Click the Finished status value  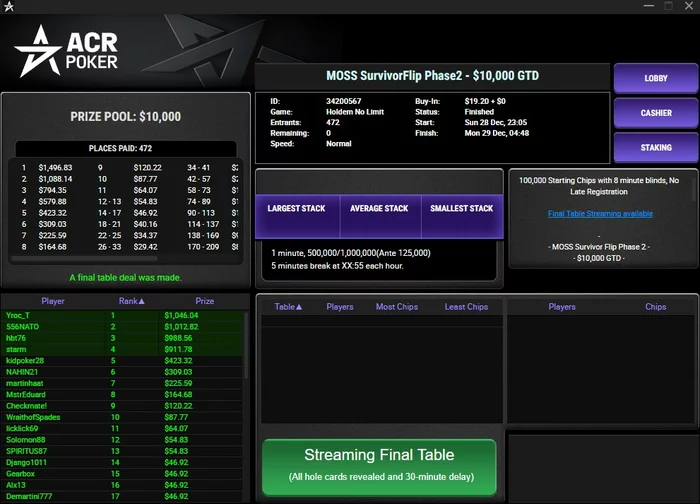[x=479, y=112]
